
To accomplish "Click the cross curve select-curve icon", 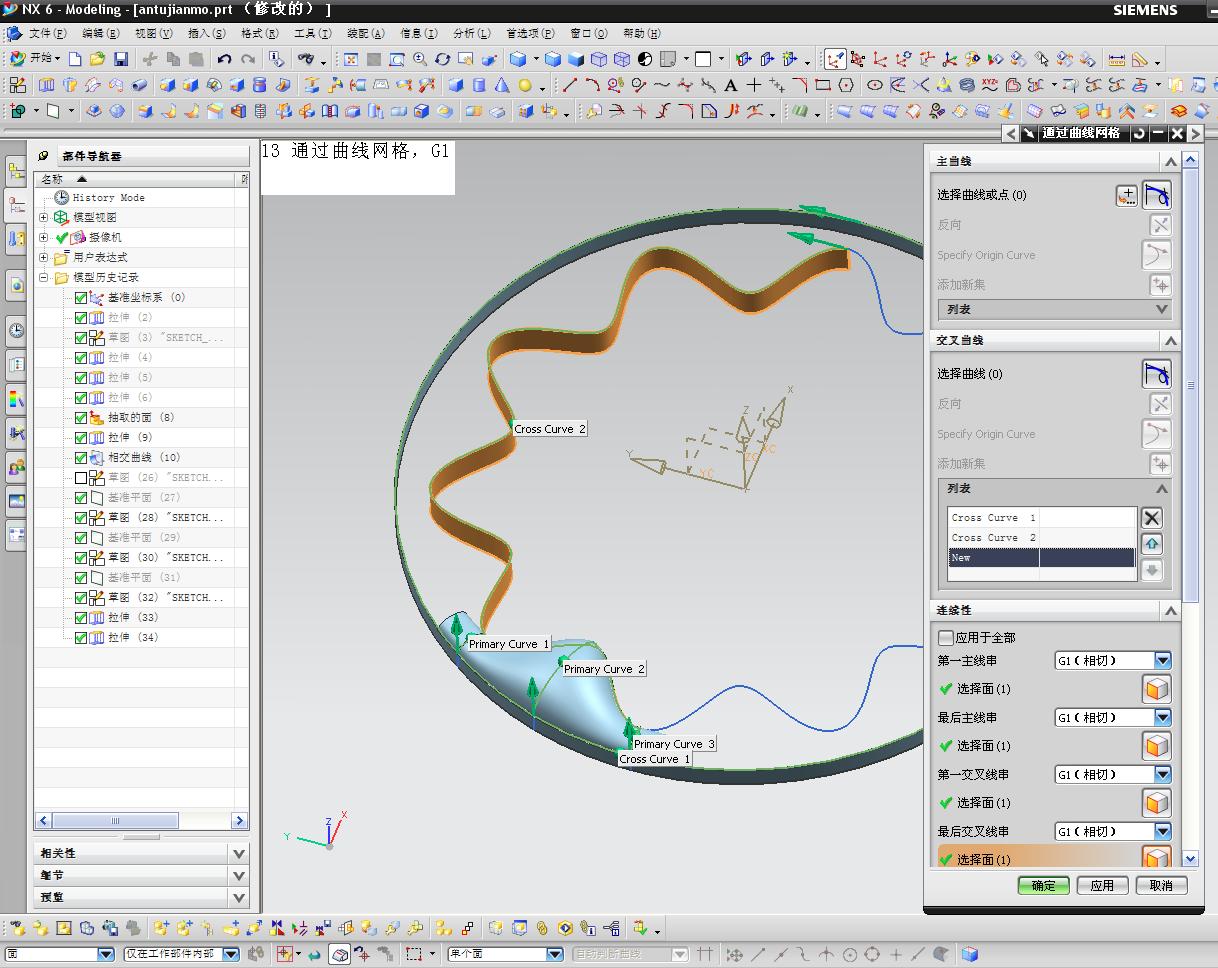I will click(1157, 374).
